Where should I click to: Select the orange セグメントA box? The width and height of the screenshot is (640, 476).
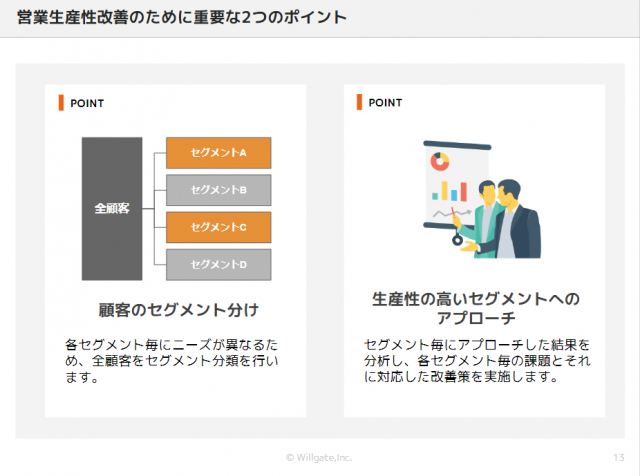click(218, 153)
